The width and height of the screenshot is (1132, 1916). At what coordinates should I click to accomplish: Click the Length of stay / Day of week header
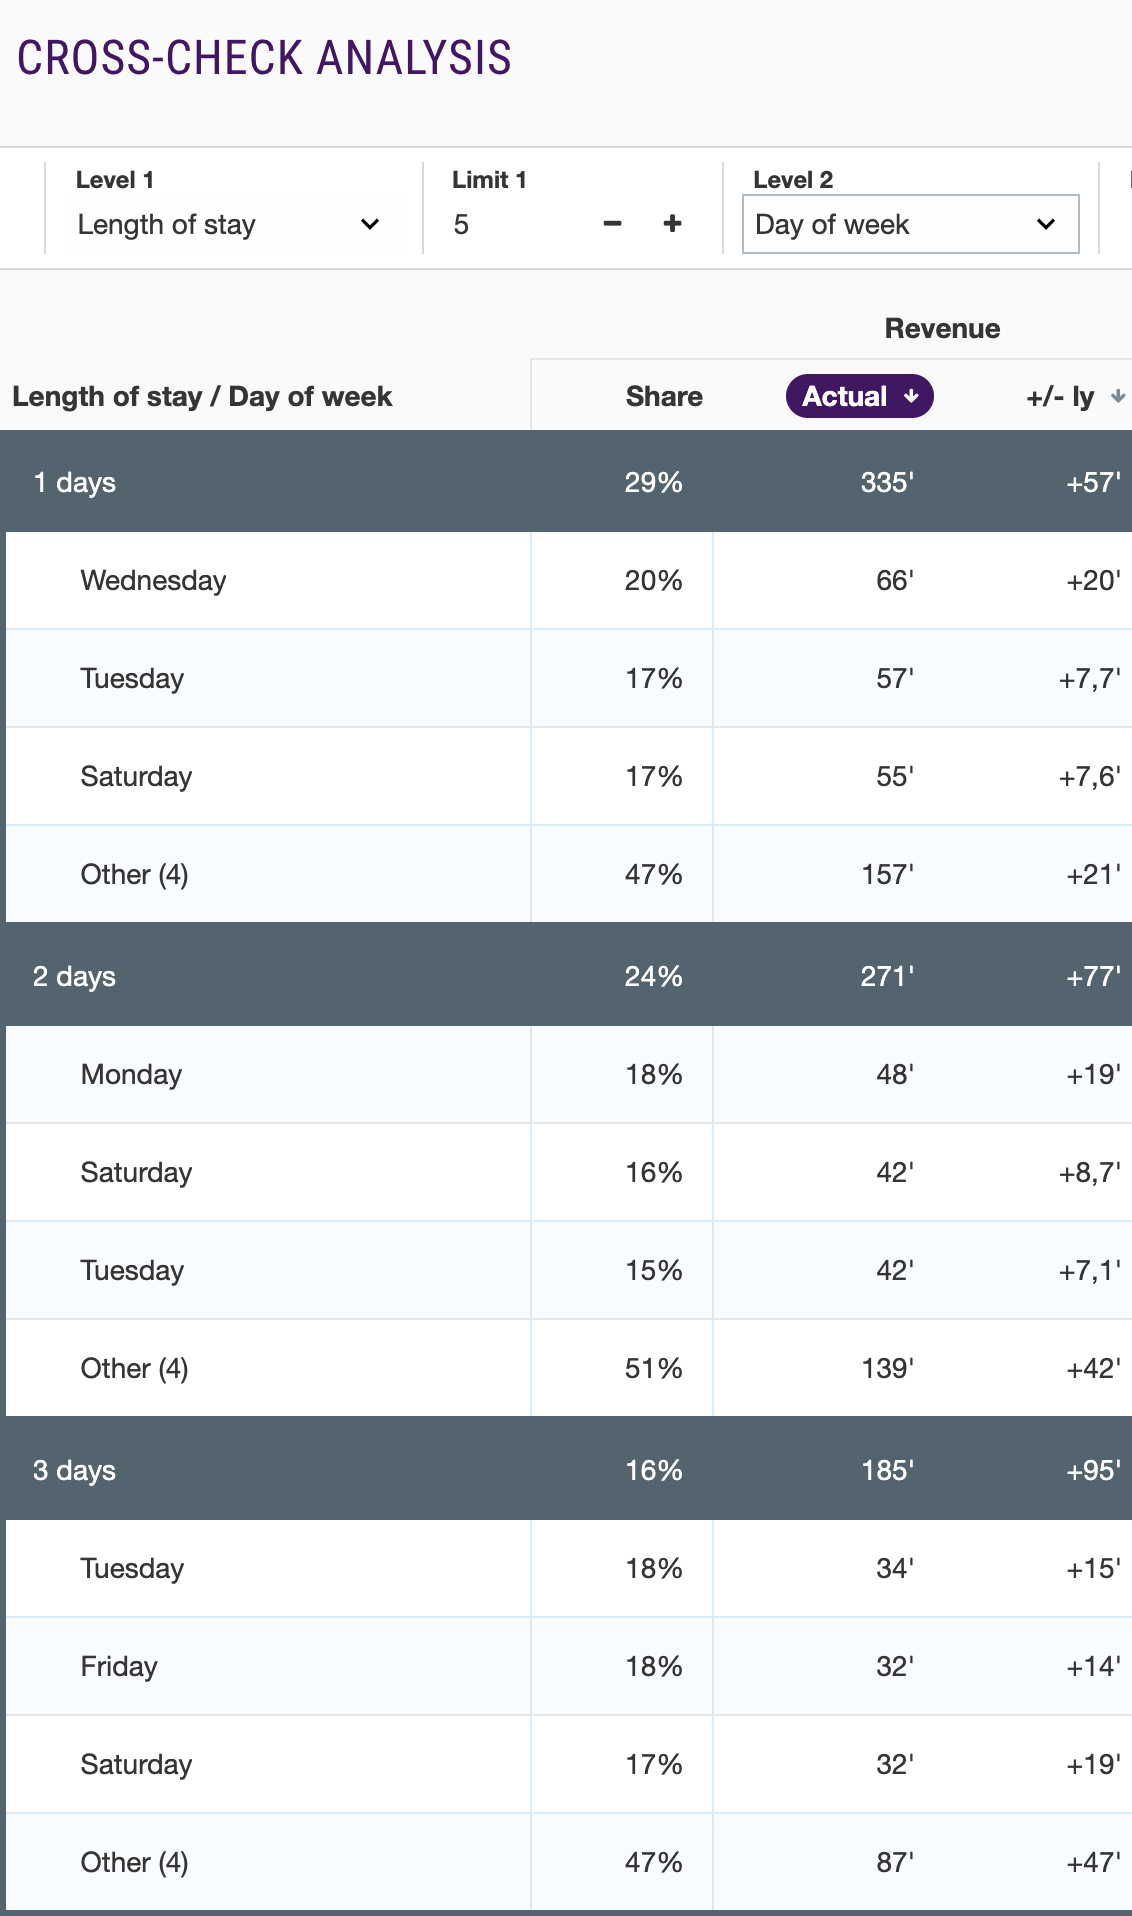[x=202, y=396]
